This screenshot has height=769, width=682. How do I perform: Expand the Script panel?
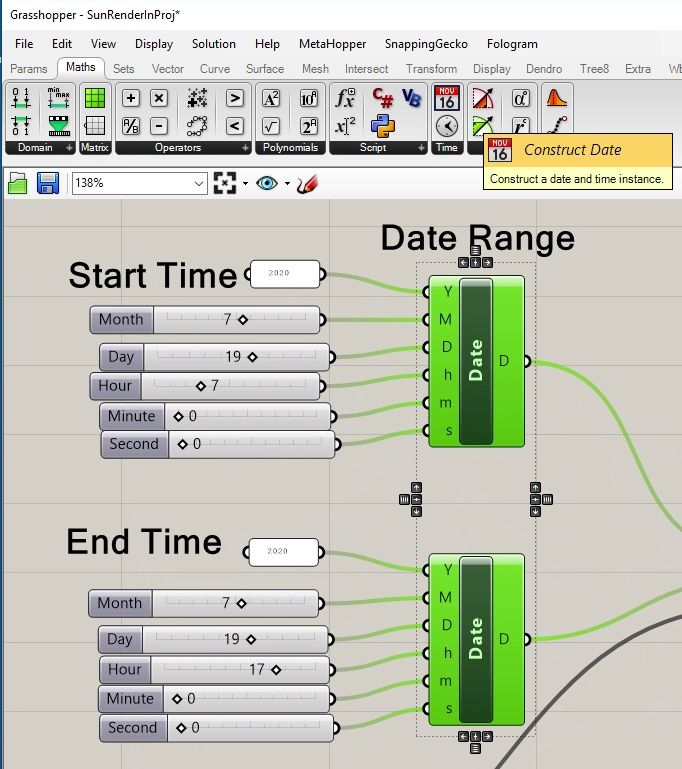[421, 148]
